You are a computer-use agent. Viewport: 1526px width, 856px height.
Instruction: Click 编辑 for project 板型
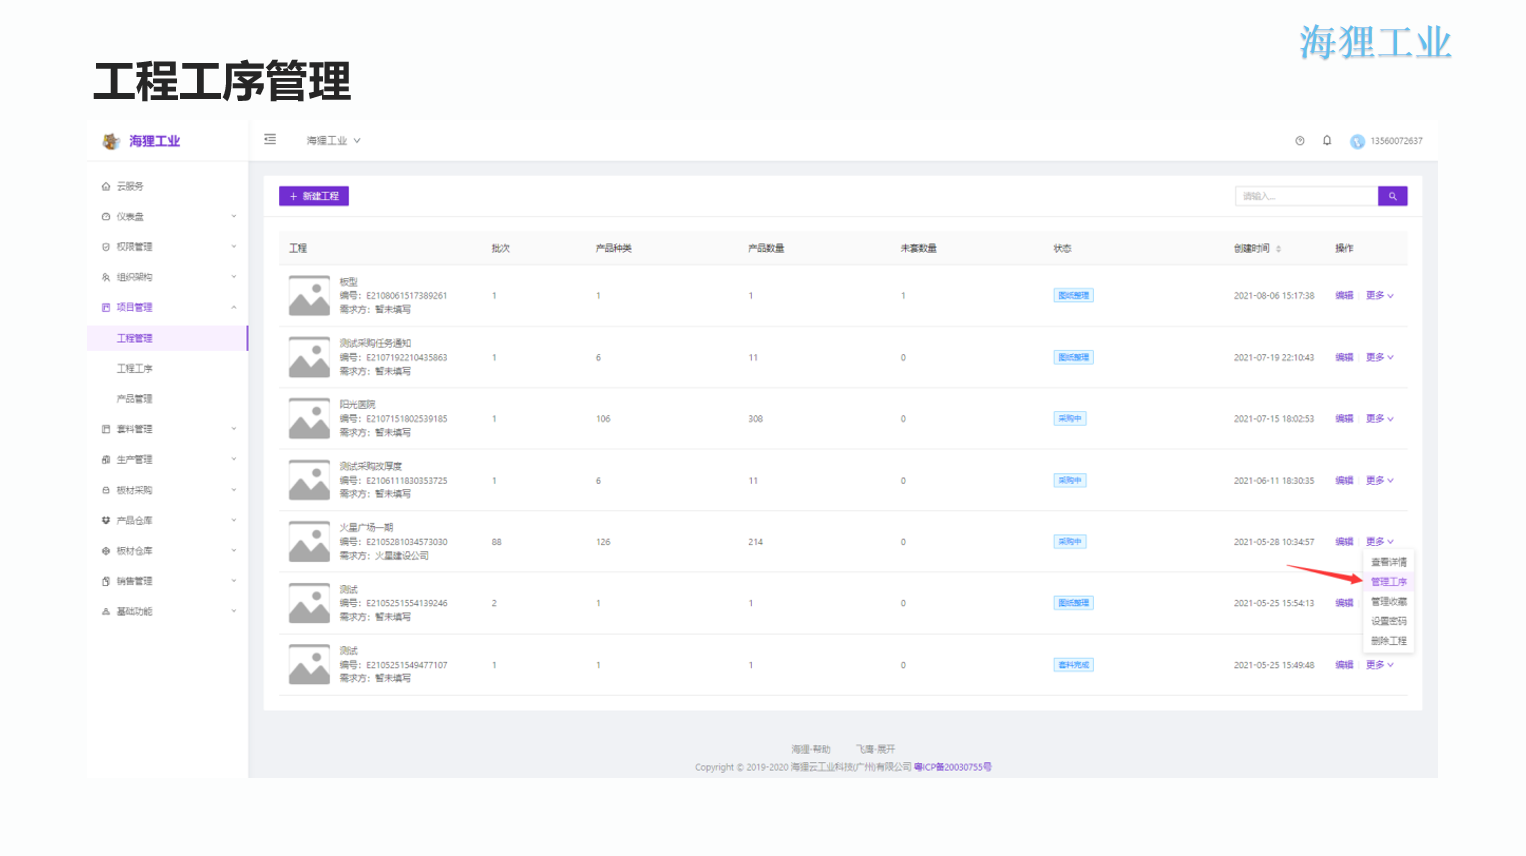tap(1344, 296)
